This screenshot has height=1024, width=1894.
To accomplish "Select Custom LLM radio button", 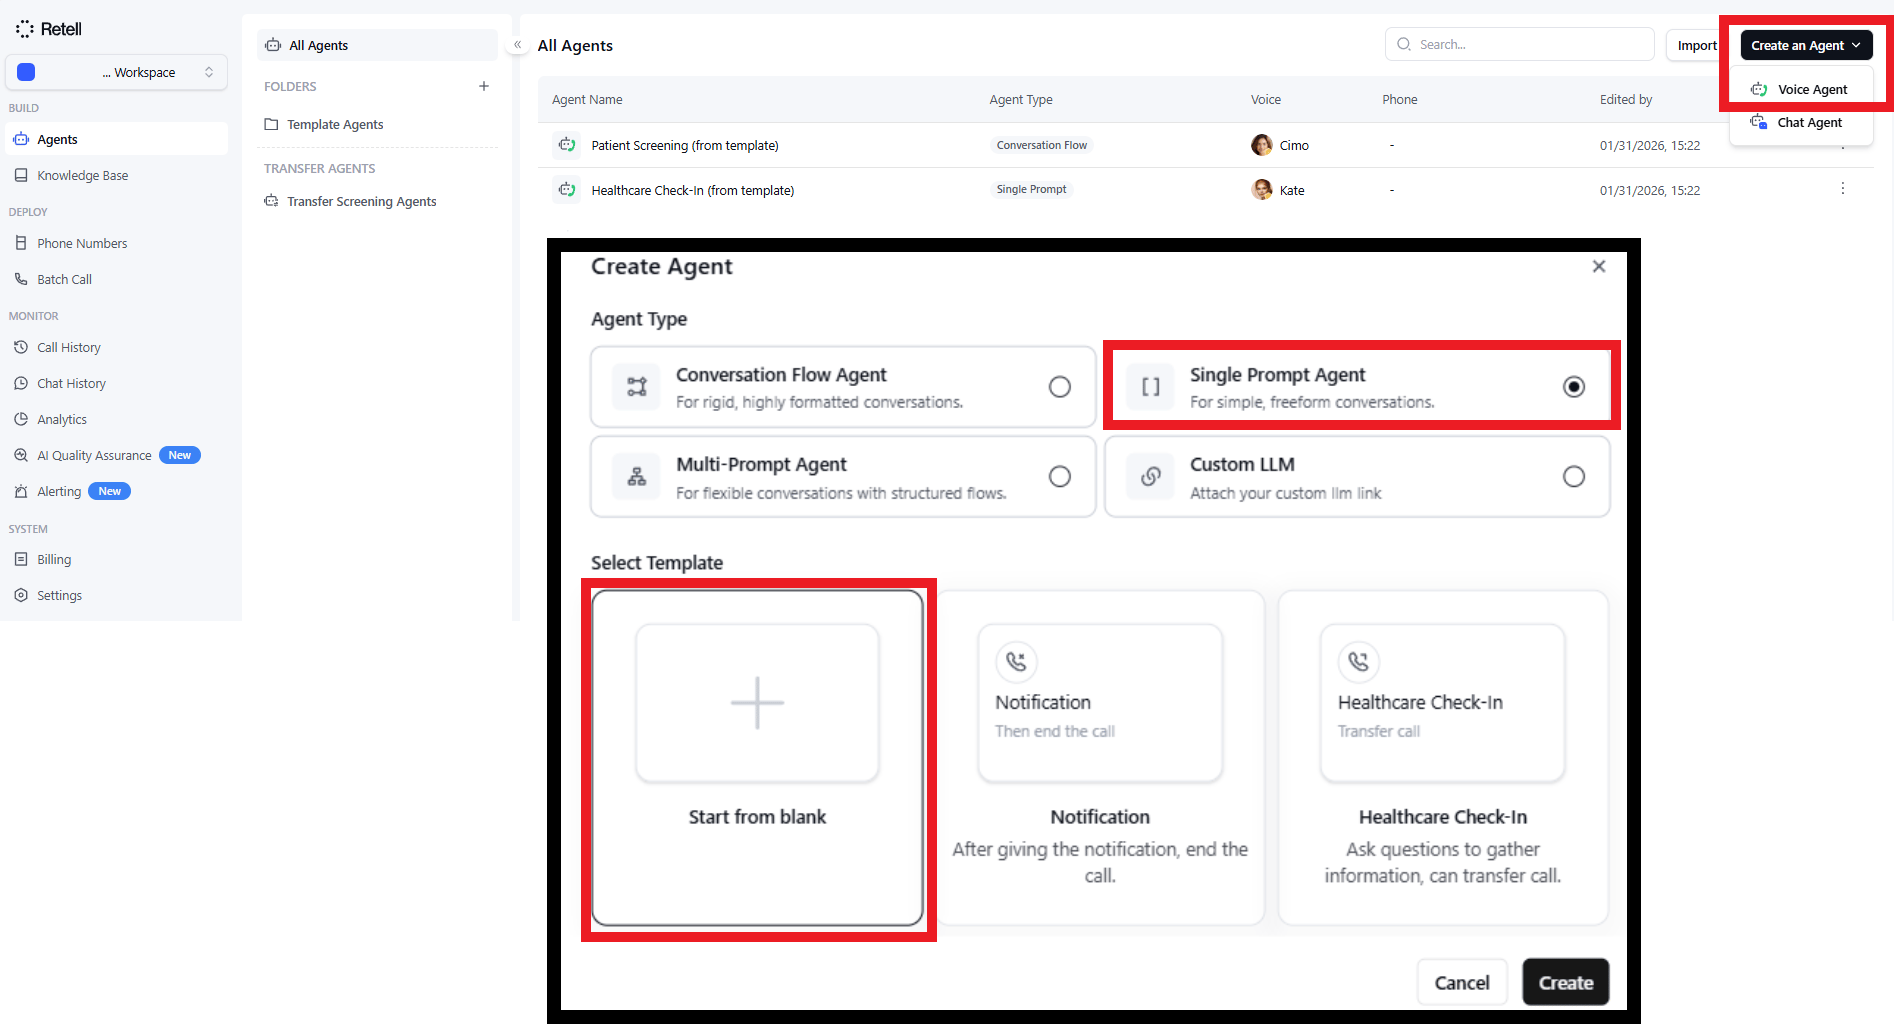I will [x=1574, y=477].
